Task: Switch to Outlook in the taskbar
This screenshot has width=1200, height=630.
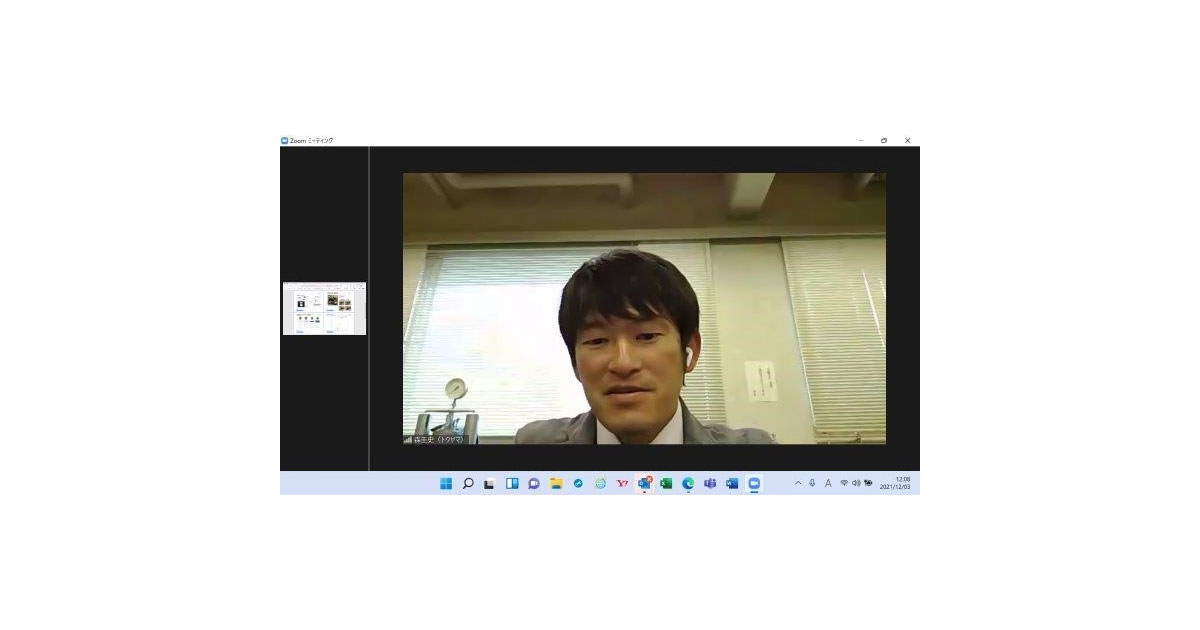Action: click(x=644, y=484)
